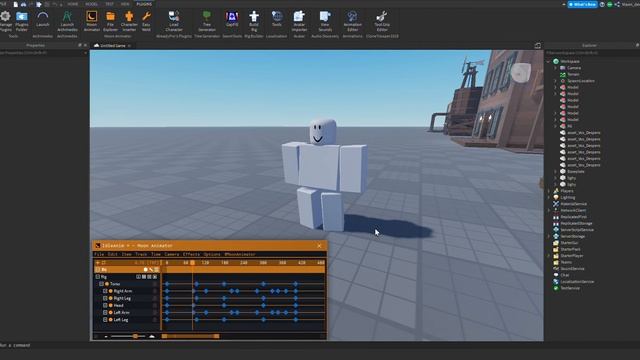Click the What's New button
Image resolution: width=640 pixels, height=360 pixels.
pos(582,4)
